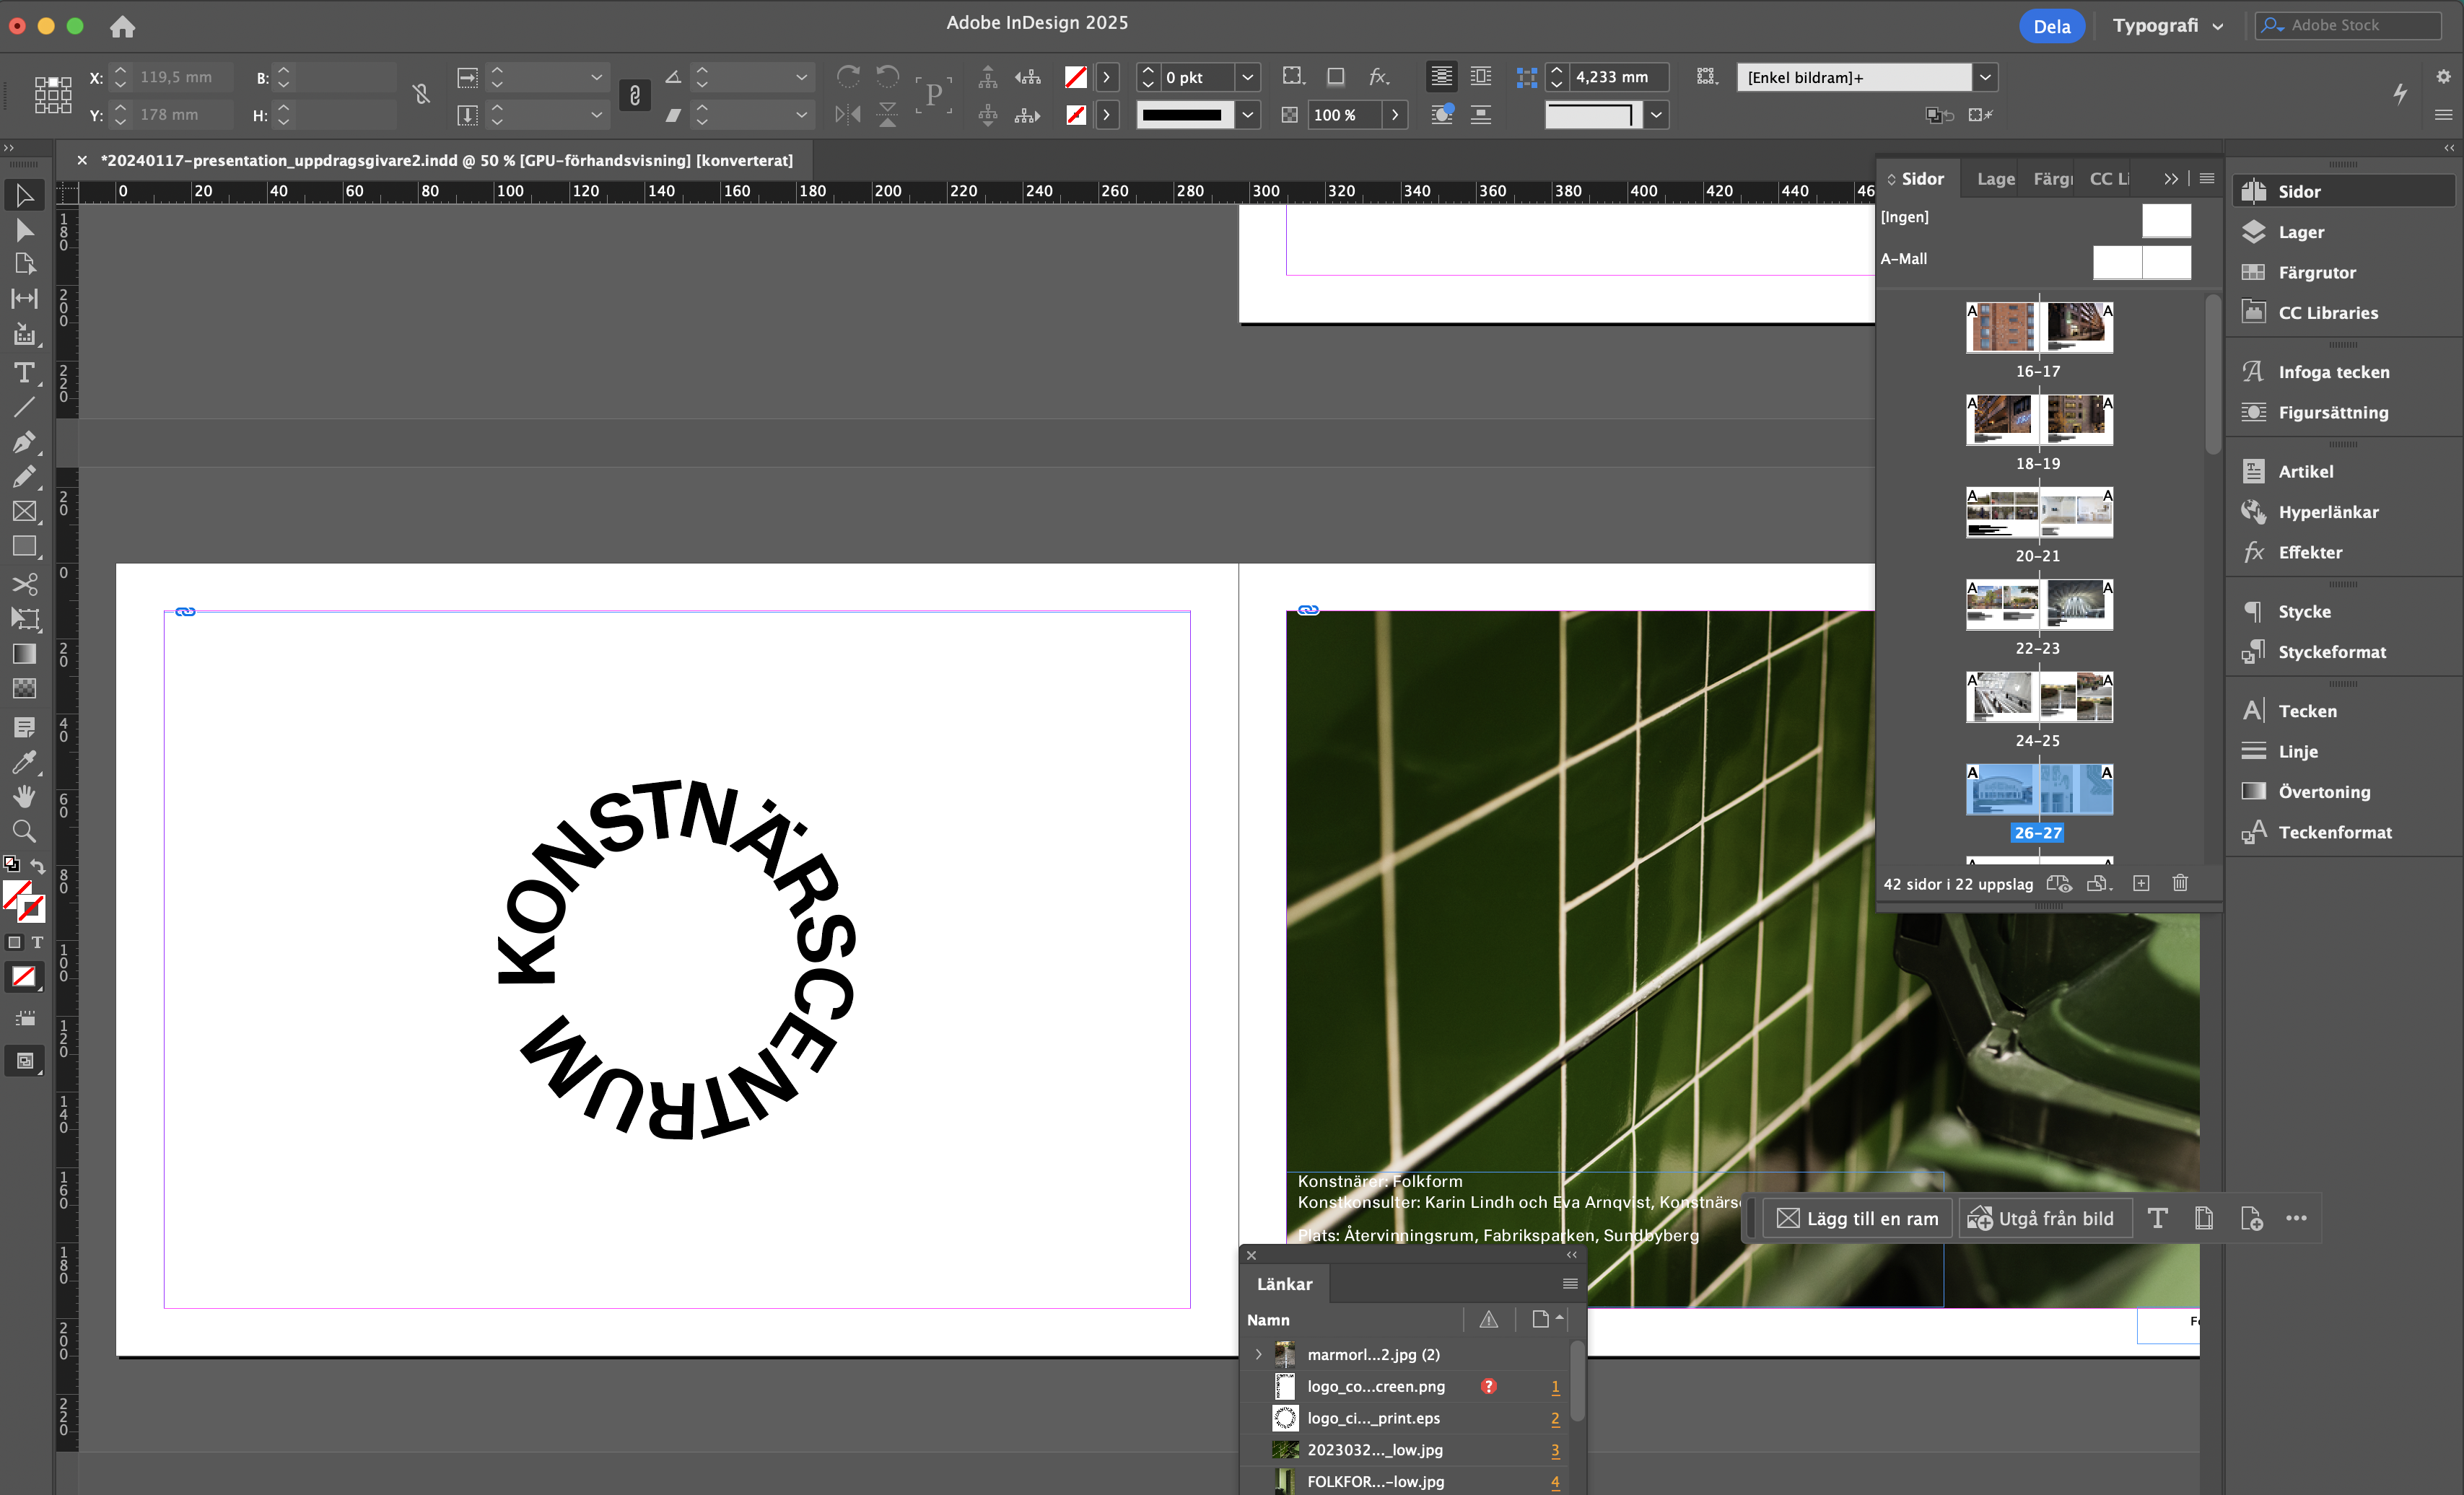Open opacity 100 % flyout arrow

pos(1394,115)
